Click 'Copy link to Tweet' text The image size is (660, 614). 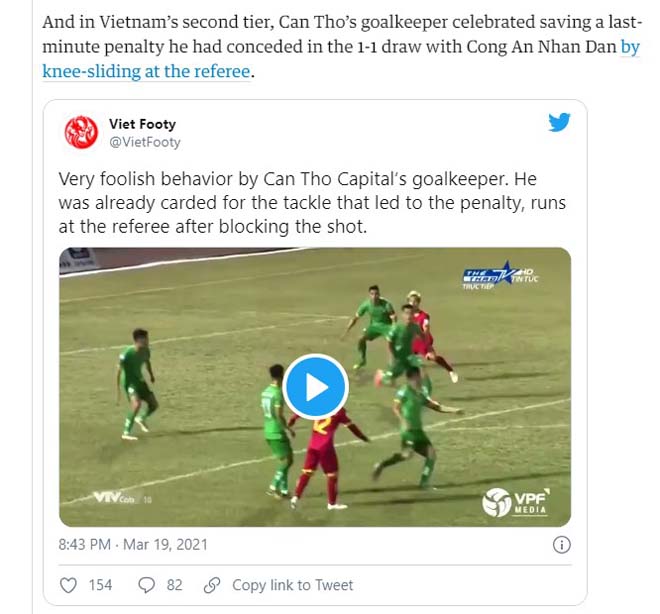[x=293, y=585]
